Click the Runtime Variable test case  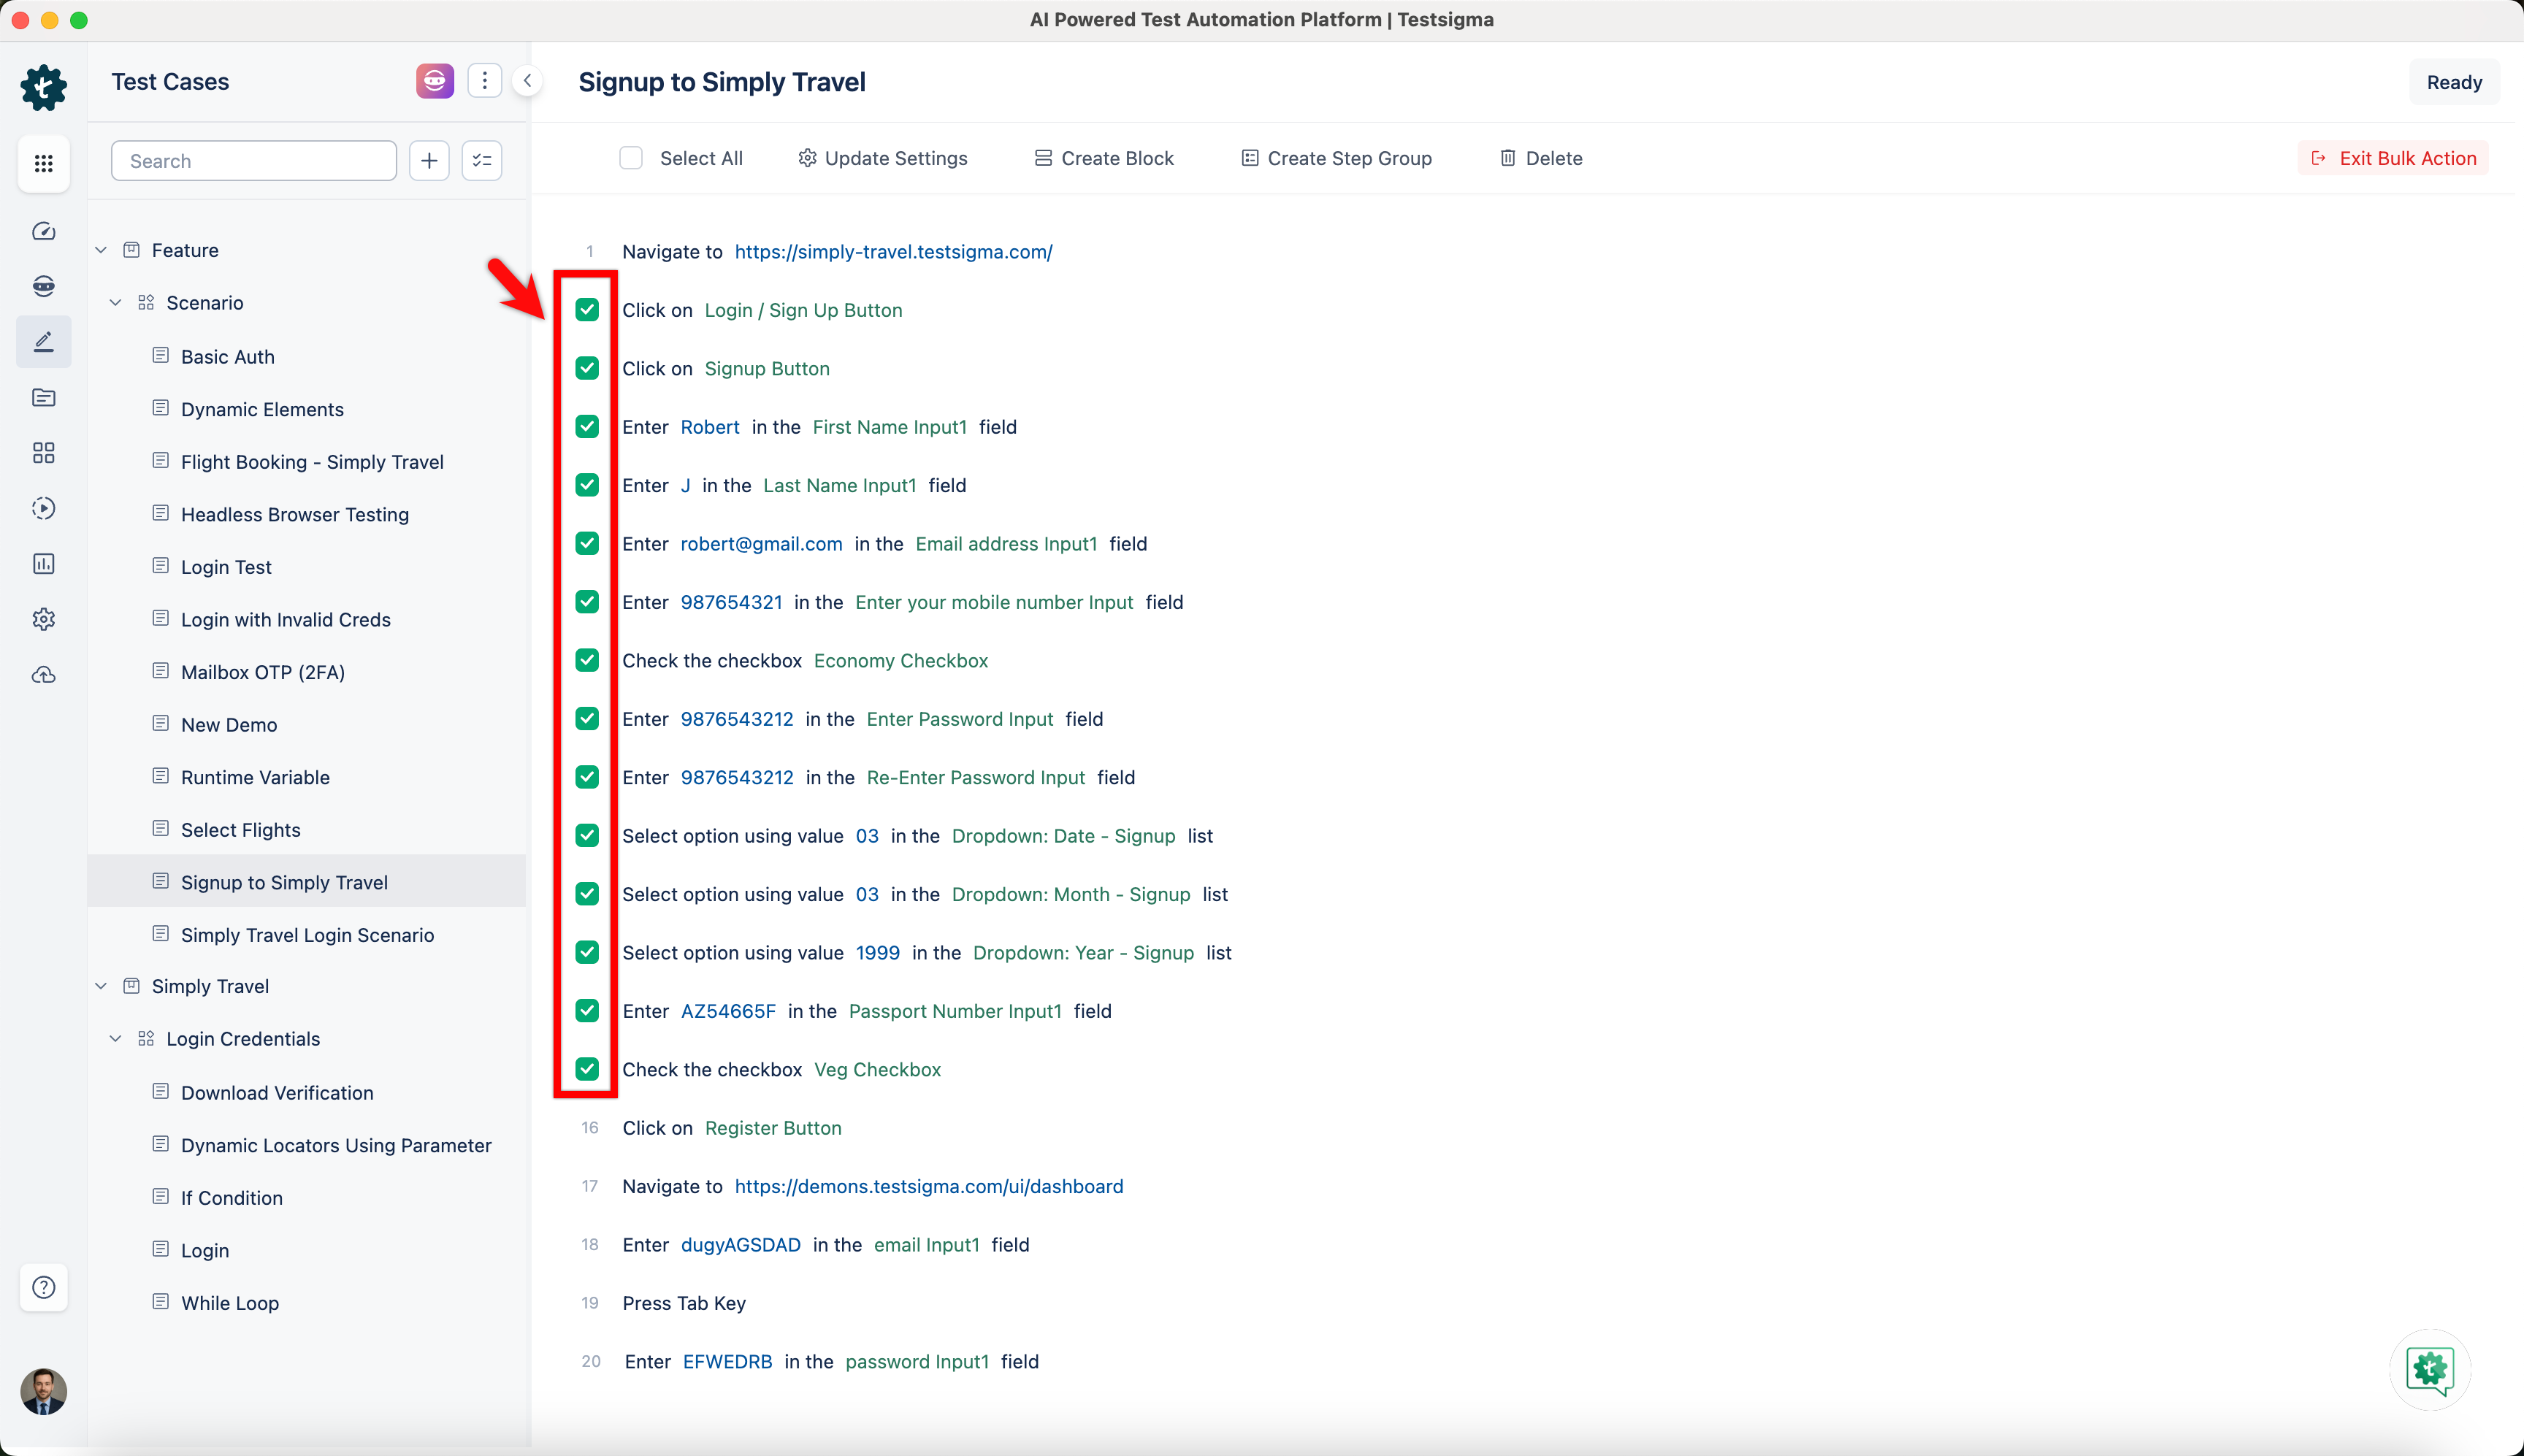tap(255, 777)
